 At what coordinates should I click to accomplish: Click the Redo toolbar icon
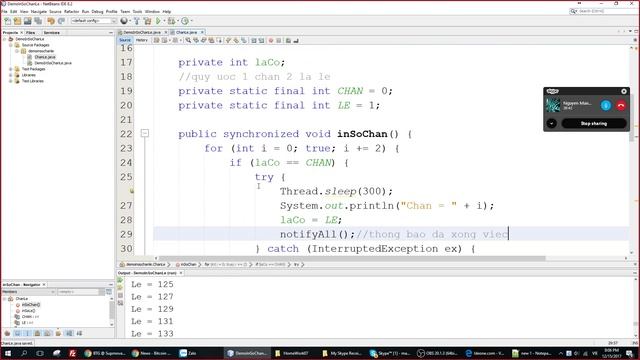point(61,21)
